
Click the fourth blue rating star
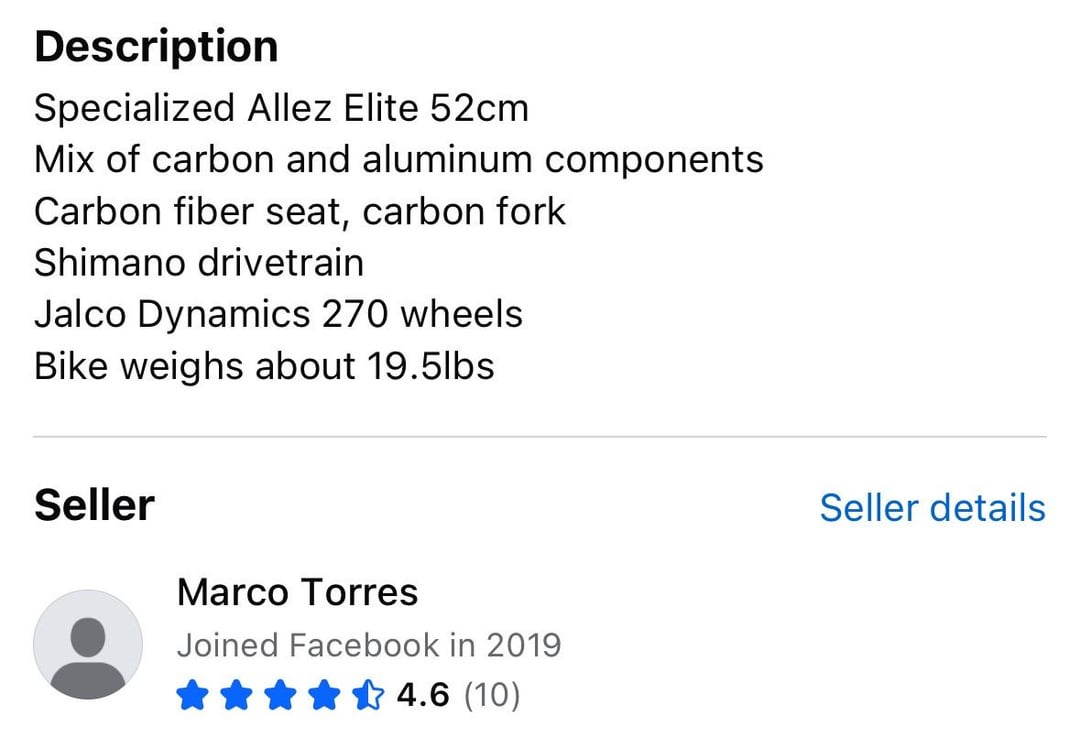pos(323,695)
